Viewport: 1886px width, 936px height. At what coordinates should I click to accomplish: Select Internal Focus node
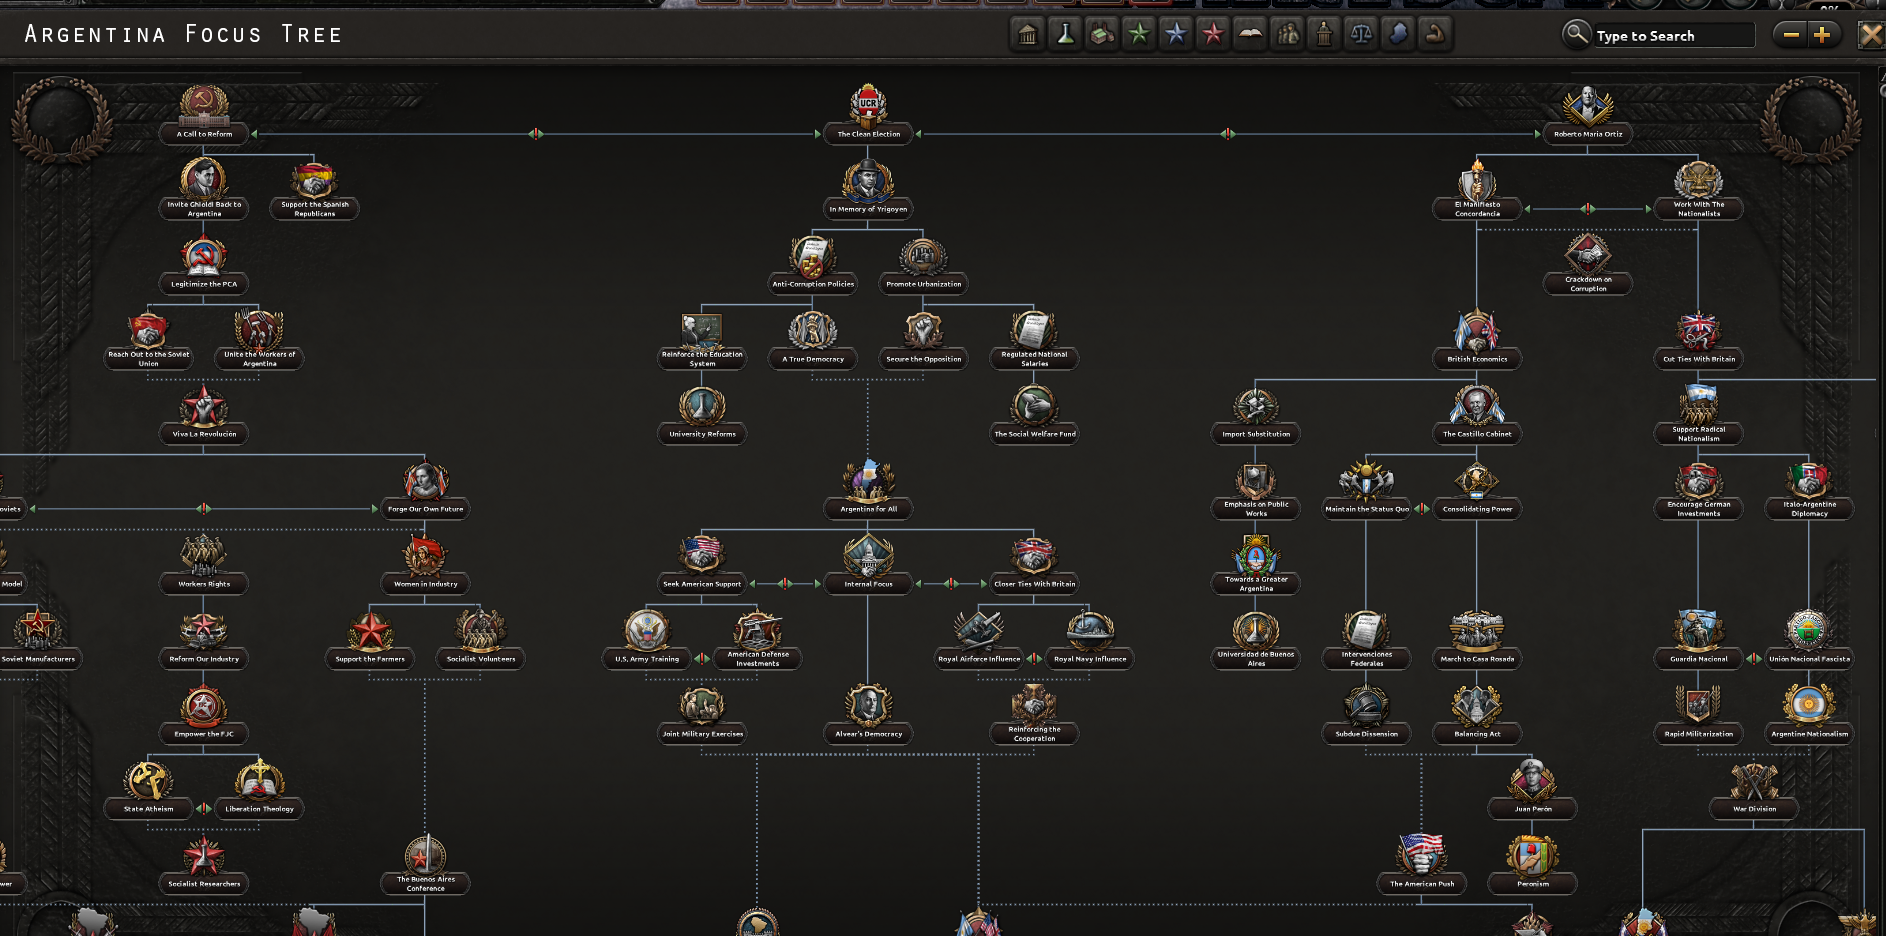coord(868,564)
